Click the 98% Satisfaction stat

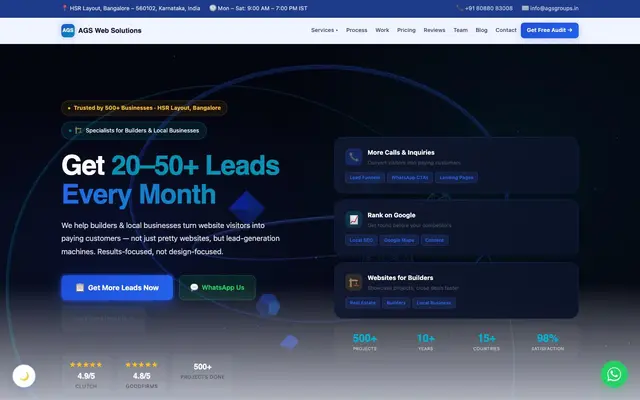pyautogui.click(x=547, y=342)
